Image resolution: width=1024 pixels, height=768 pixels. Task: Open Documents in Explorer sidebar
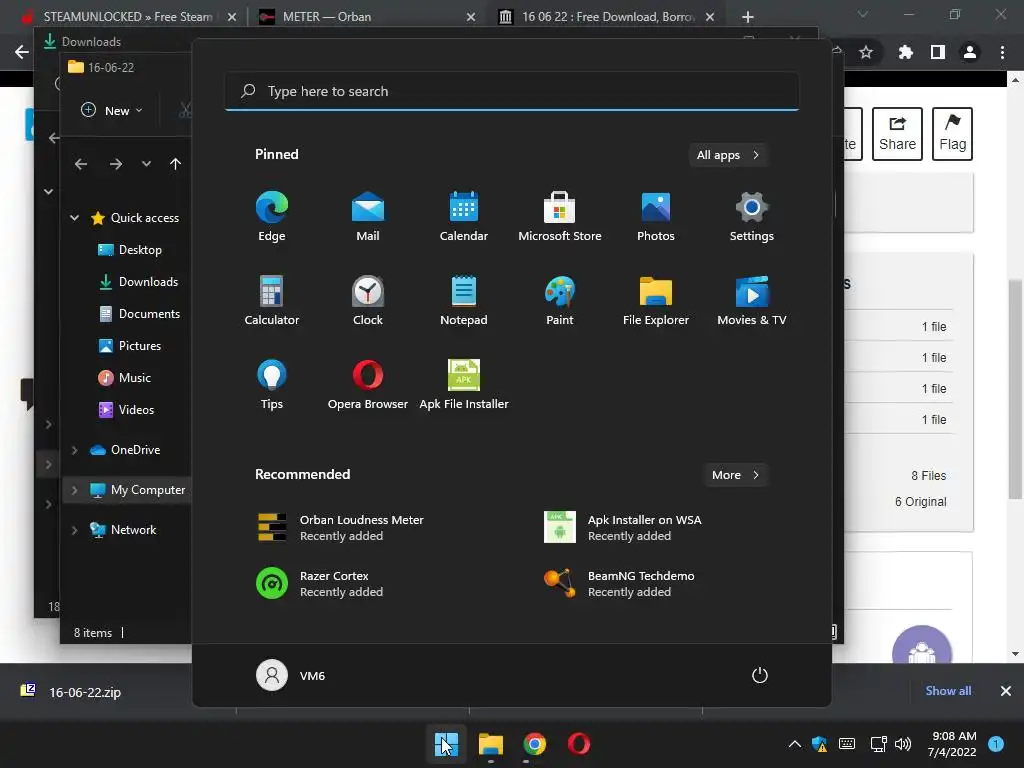coord(139,313)
